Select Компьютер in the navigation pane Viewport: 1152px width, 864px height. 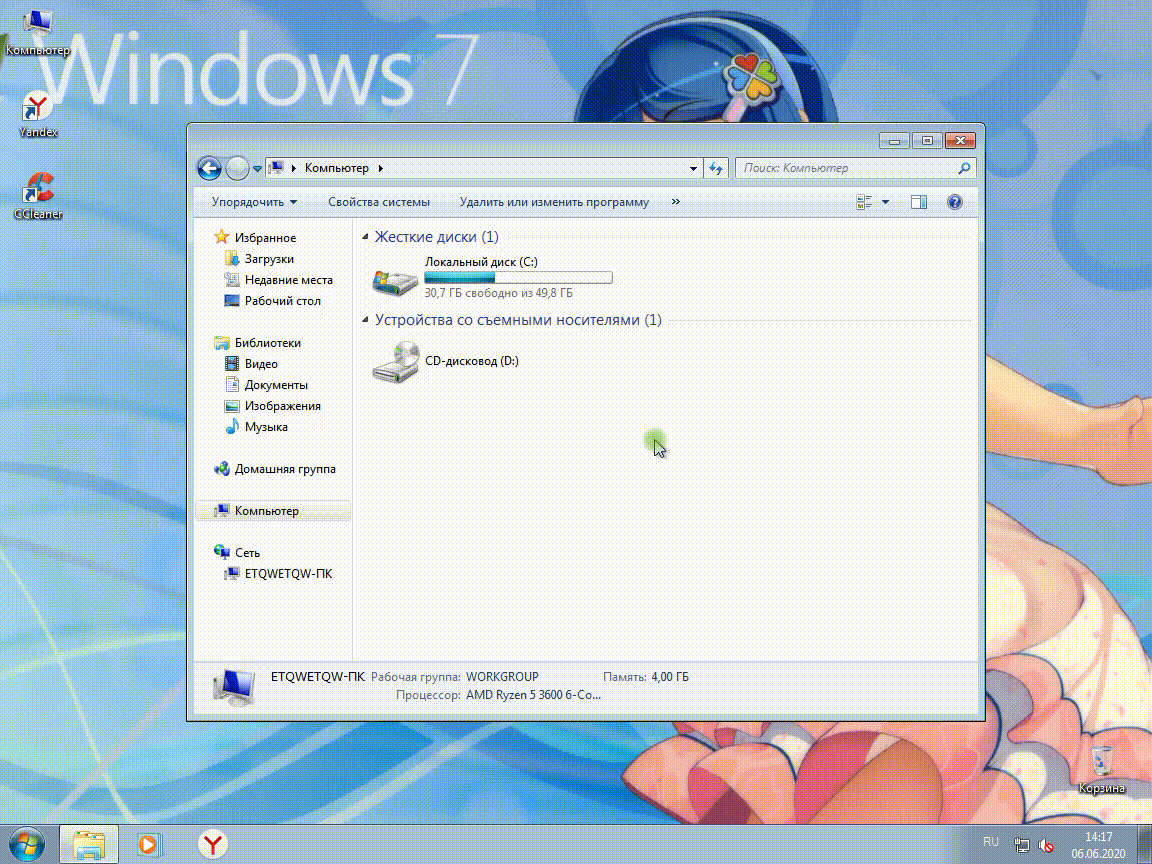pyautogui.click(x=266, y=511)
